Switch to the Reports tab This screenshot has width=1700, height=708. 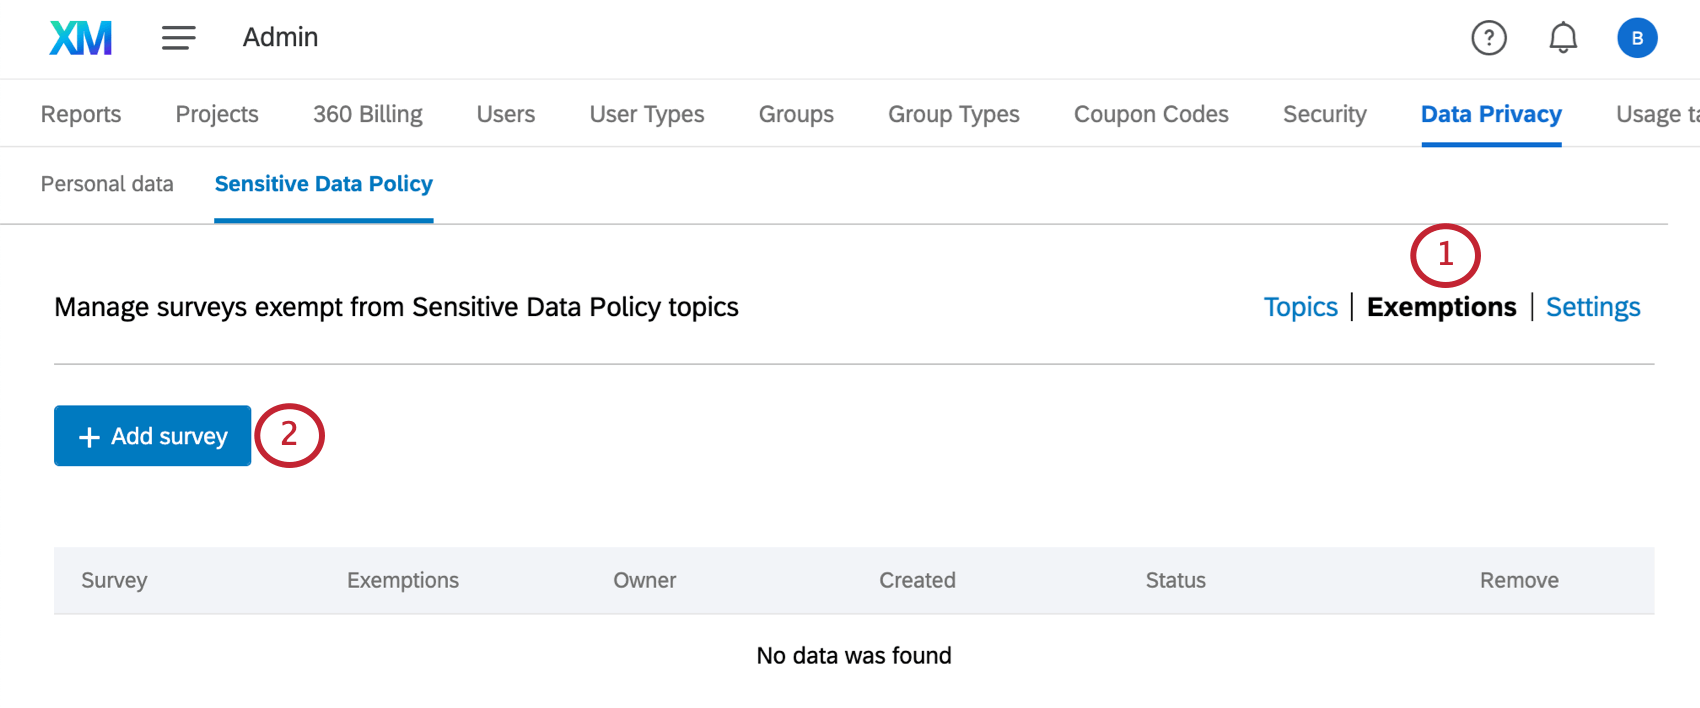81,114
